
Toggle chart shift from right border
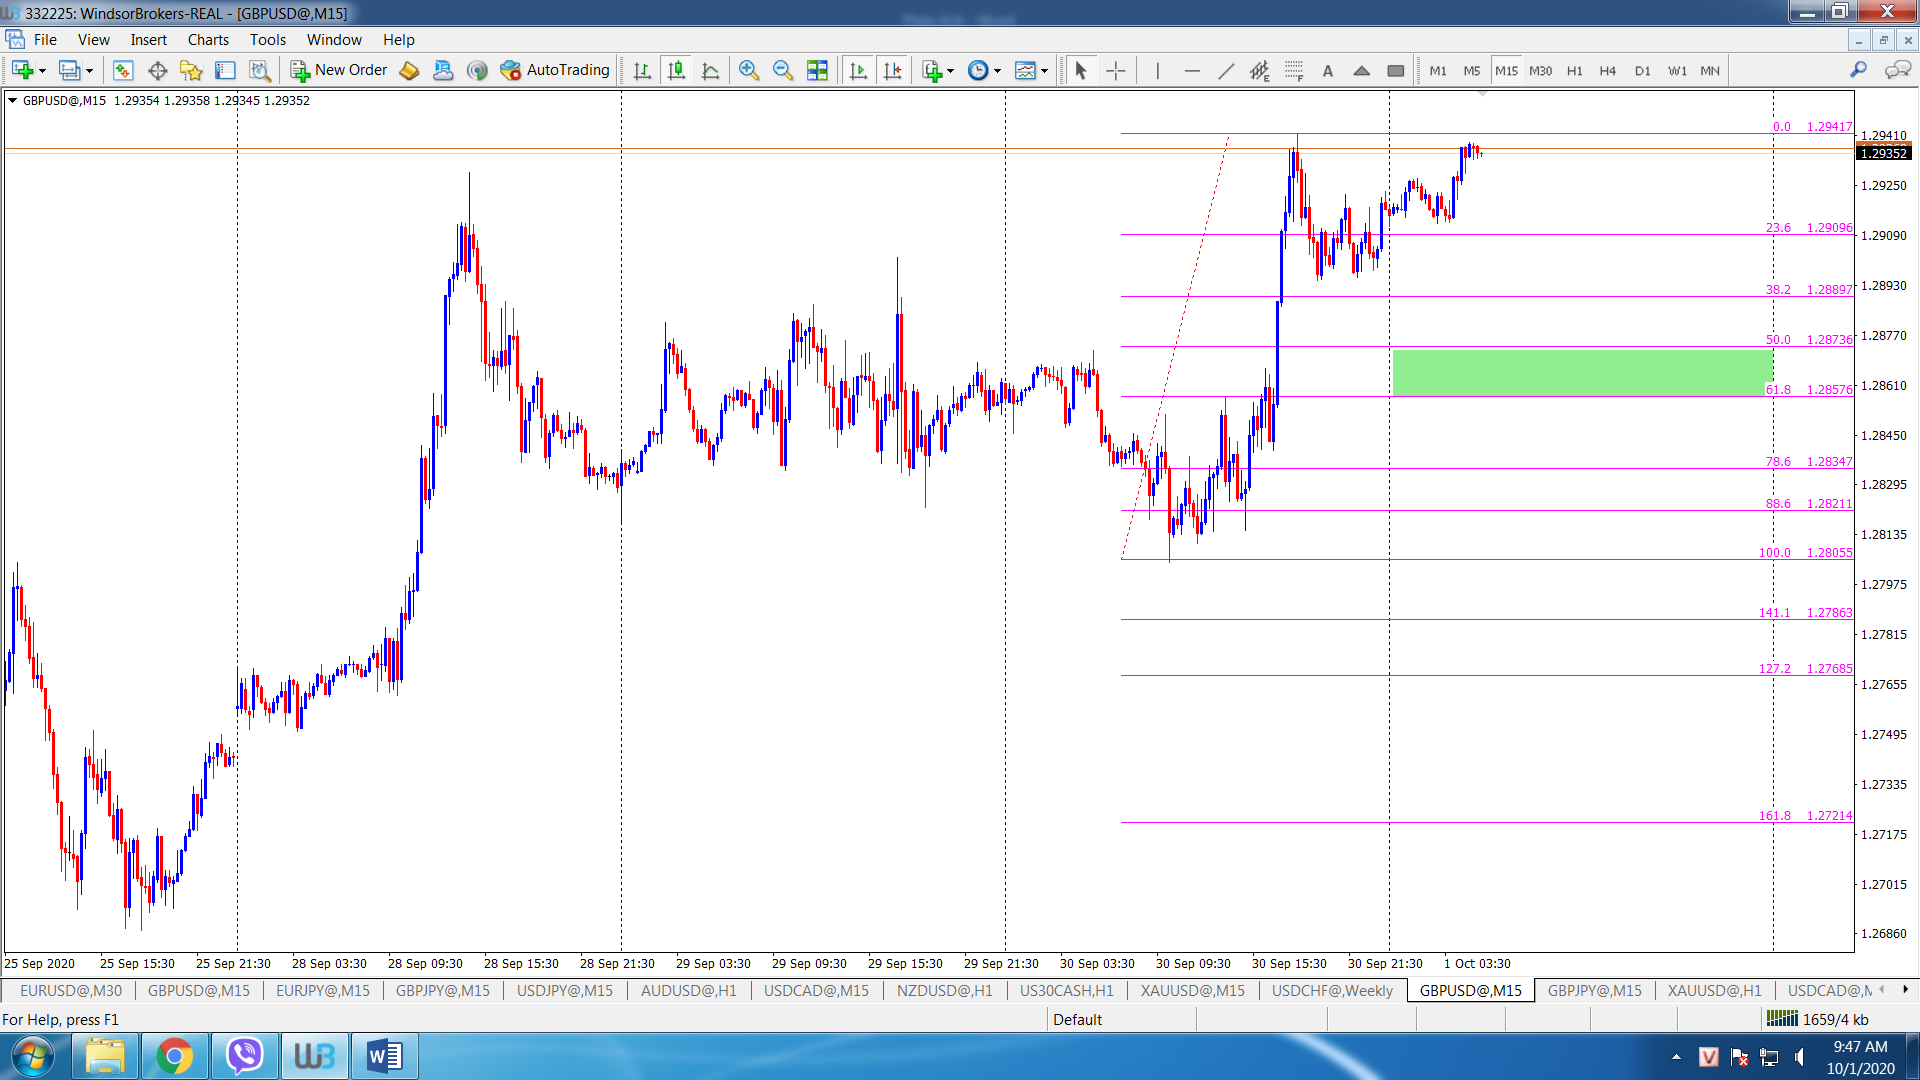coord(892,70)
